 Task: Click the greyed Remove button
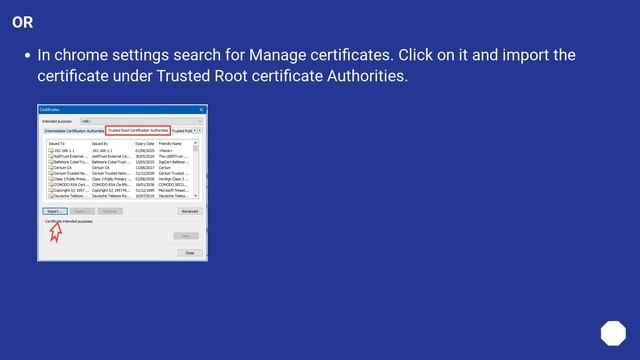coord(110,211)
